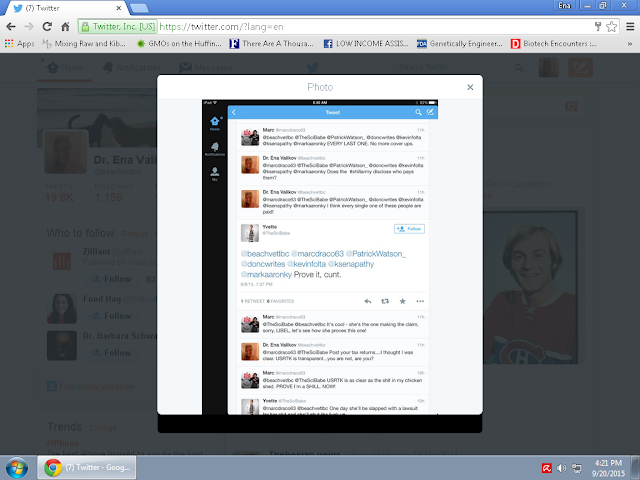Click the 'Find people you know' link
The image size is (640, 480).
pos(96,387)
